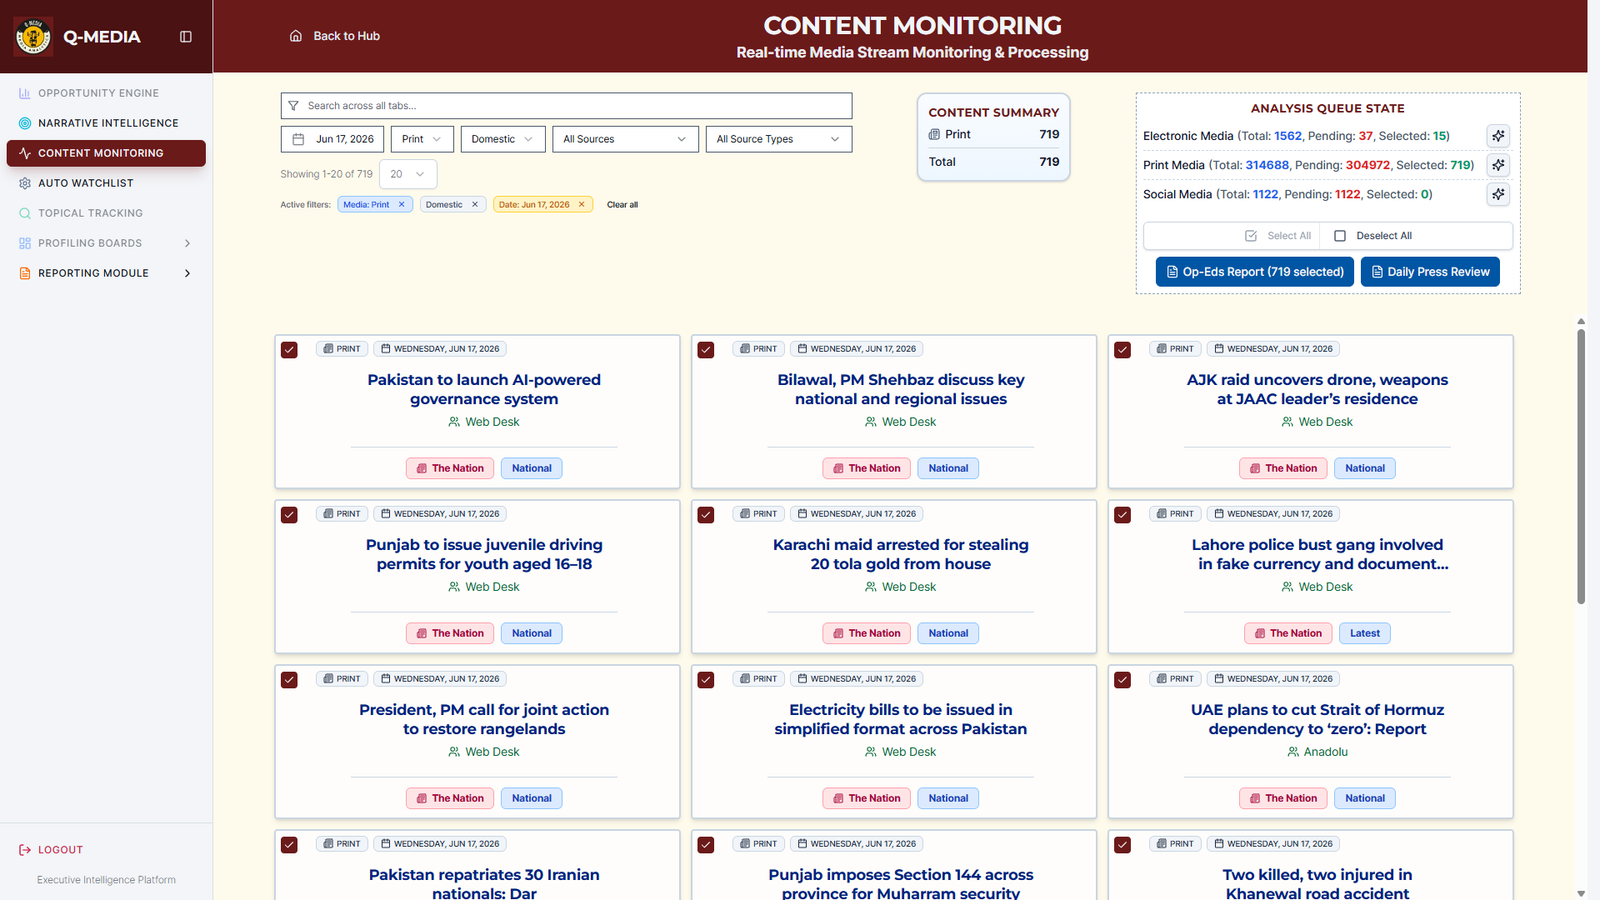Click the calendar icon in date field
Image resolution: width=1600 pixels, height=900 pixels.
click(298, 139)
